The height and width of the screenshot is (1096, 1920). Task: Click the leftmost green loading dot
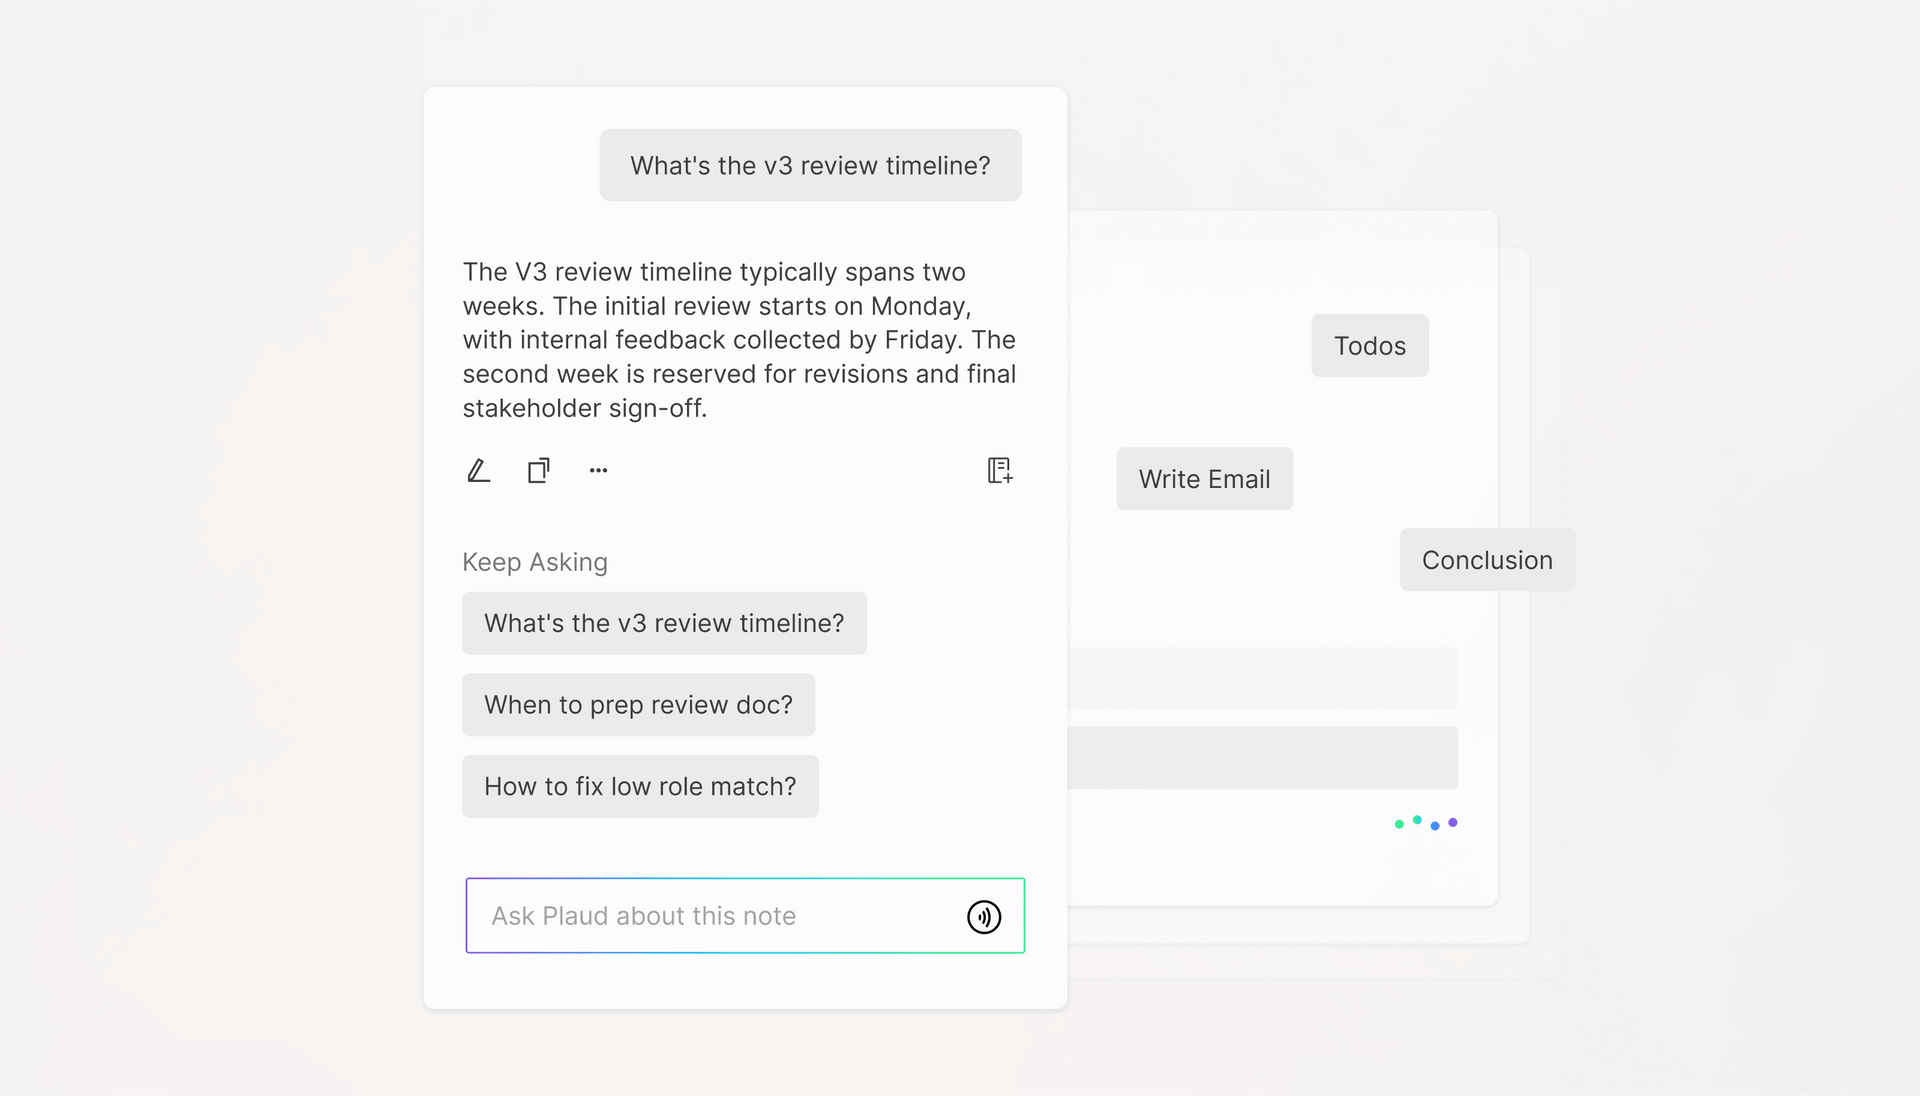coord(1399,824)
